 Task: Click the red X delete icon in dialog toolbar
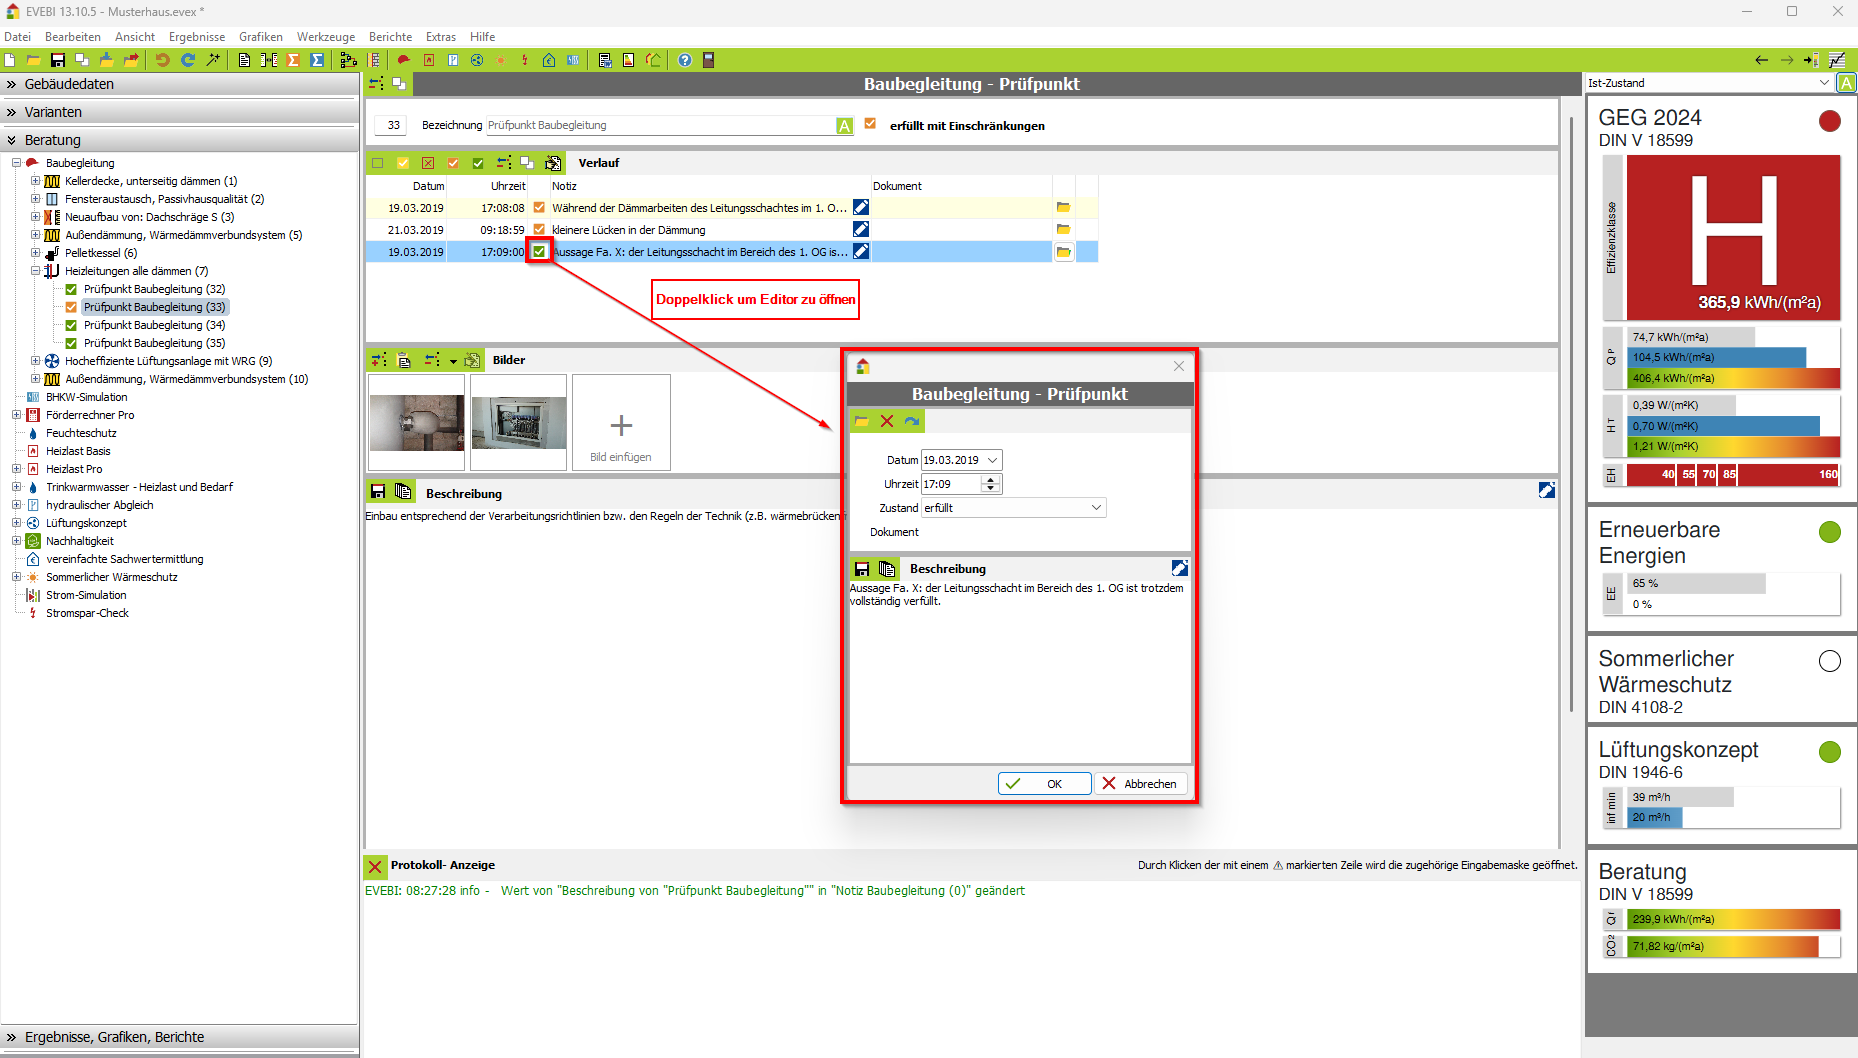click(887, 421)
